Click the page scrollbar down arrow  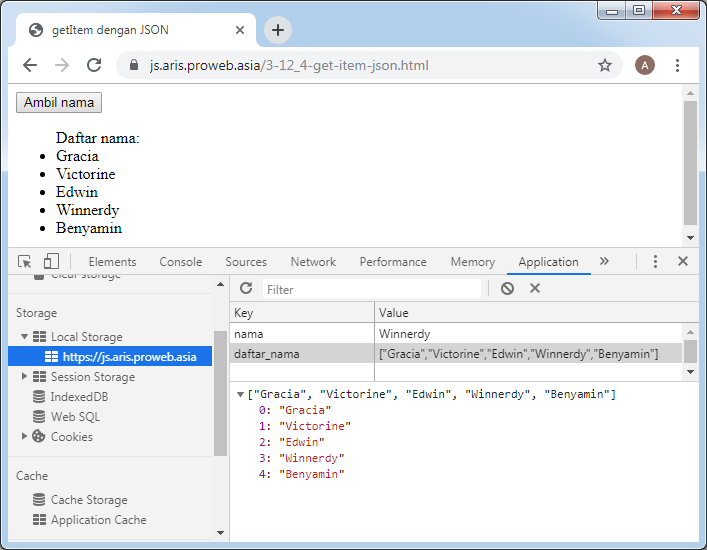click(690, 238)
